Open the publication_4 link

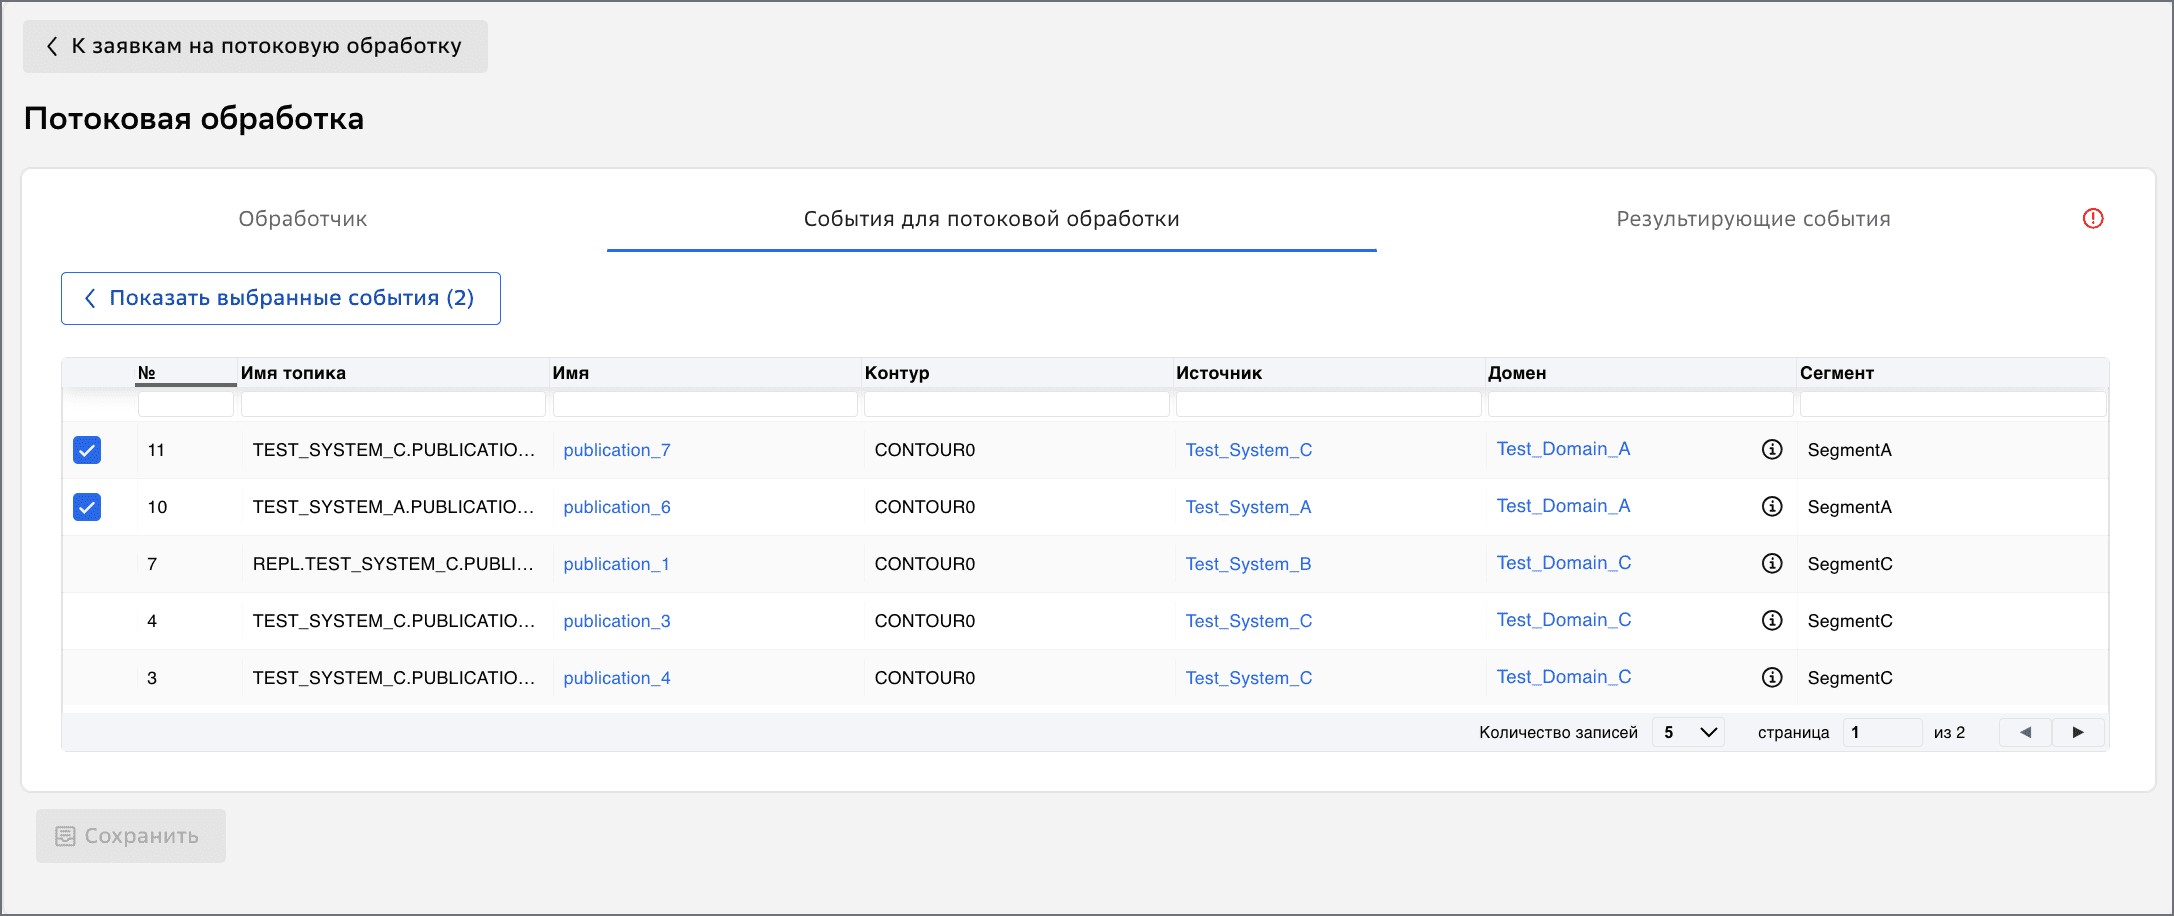(x=617, y=678)
